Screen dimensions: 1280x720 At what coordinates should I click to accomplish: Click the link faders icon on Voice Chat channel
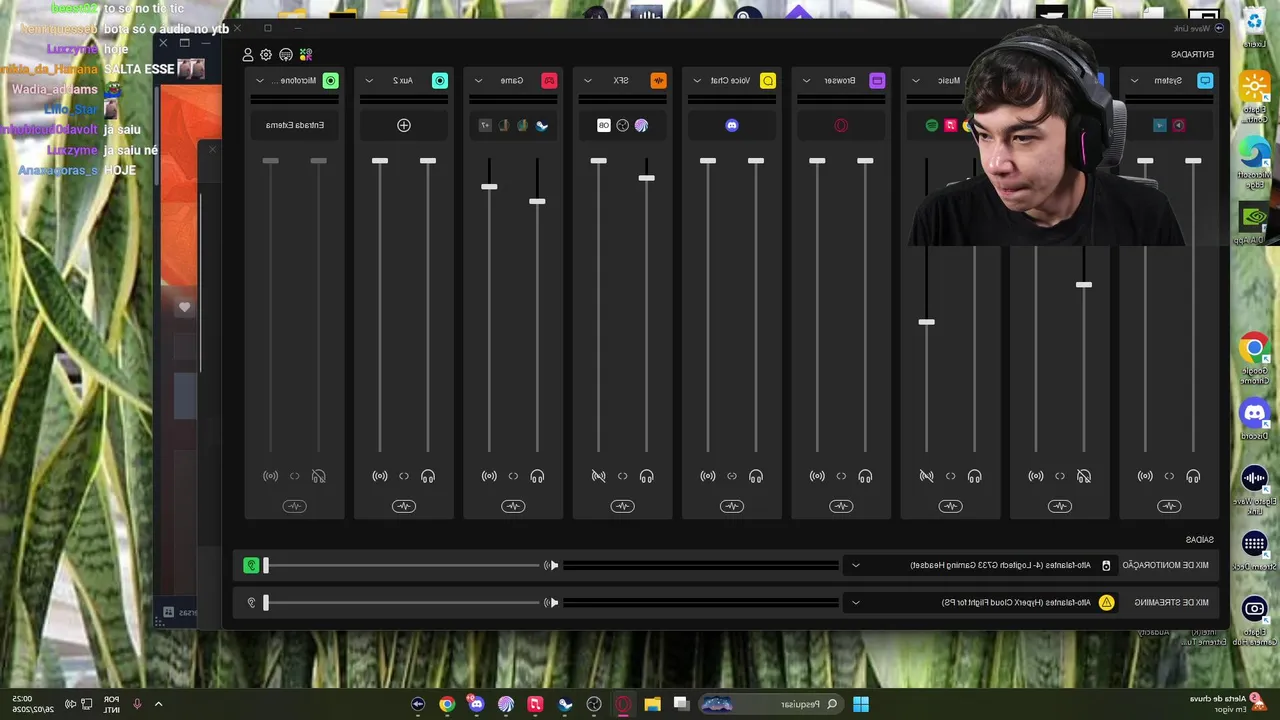(x=732, y=477)
